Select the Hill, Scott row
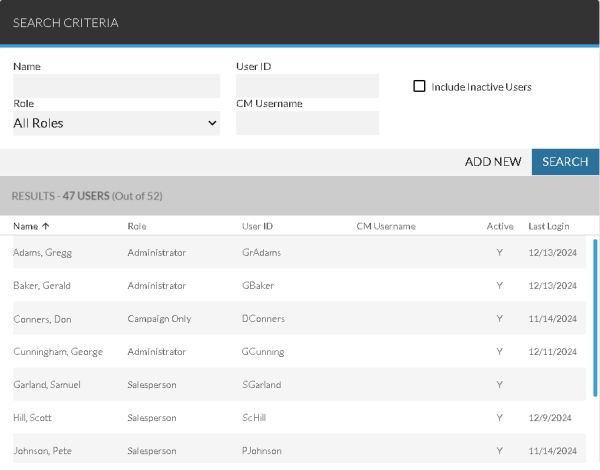This screenshot has width=600, height=470. [35, 418]
